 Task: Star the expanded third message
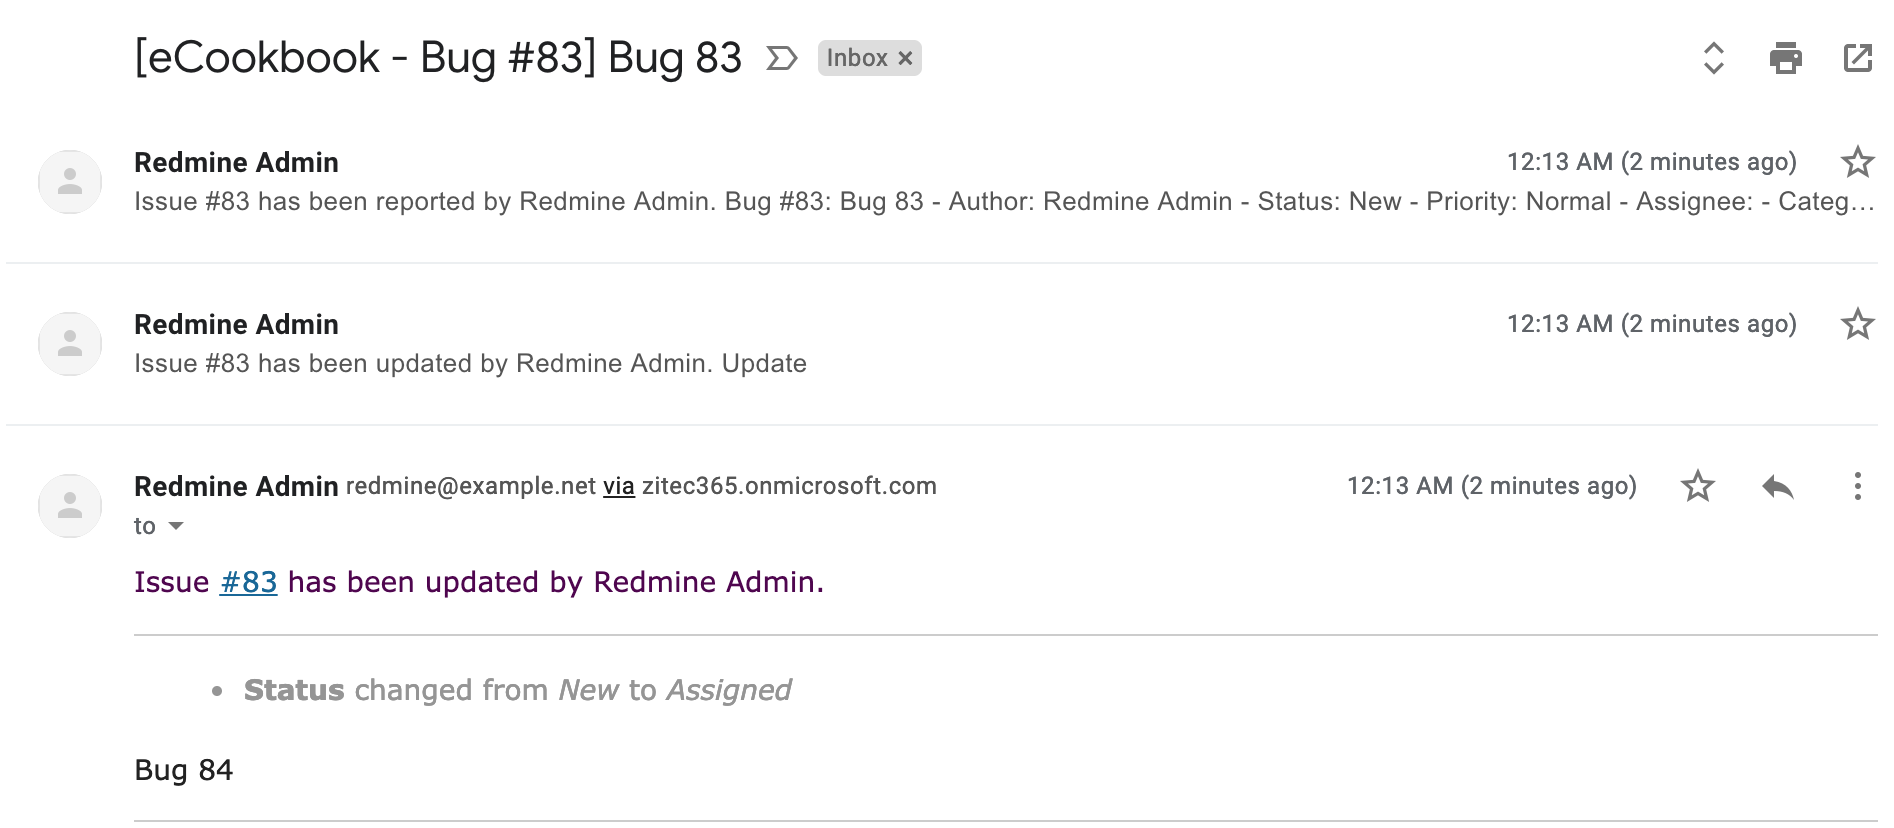pyautogui.click(x=1697, y=487)
